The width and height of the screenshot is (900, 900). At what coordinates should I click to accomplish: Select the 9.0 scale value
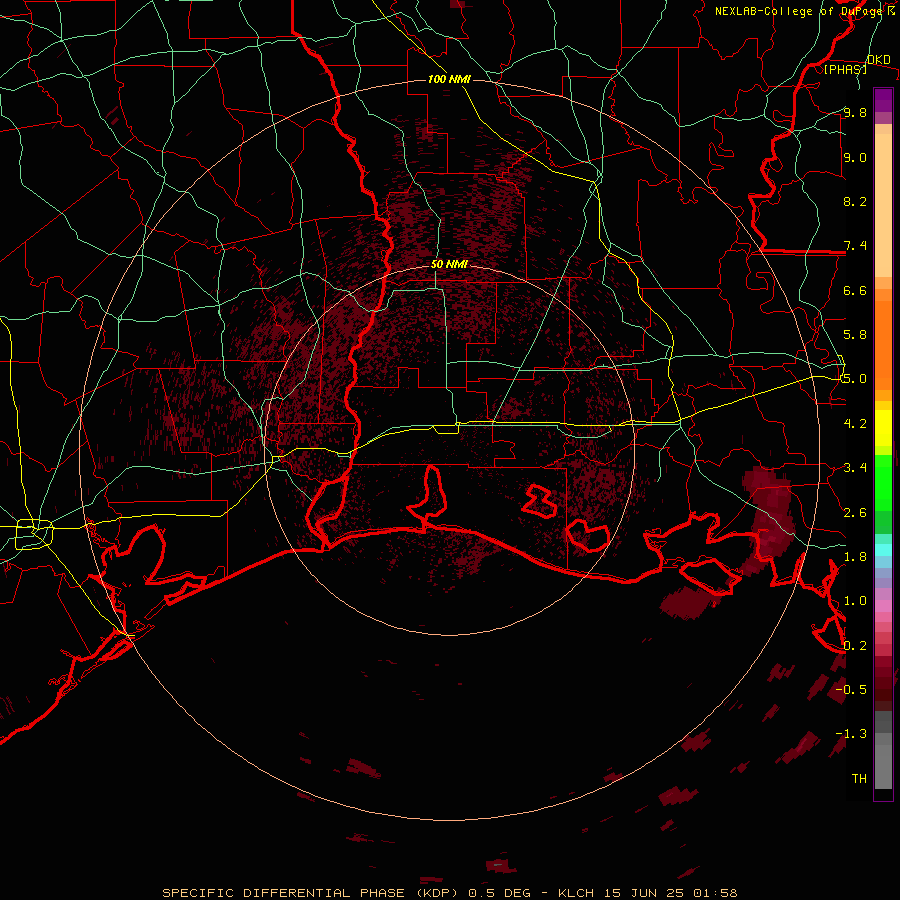coord(855,157)
